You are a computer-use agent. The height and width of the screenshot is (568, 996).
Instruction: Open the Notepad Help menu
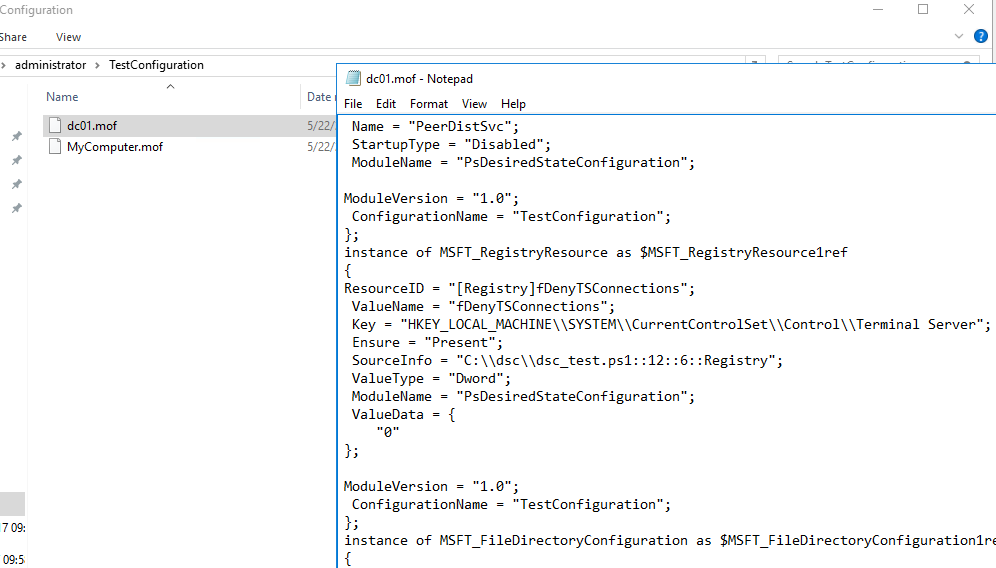click(x=513, y=104)
